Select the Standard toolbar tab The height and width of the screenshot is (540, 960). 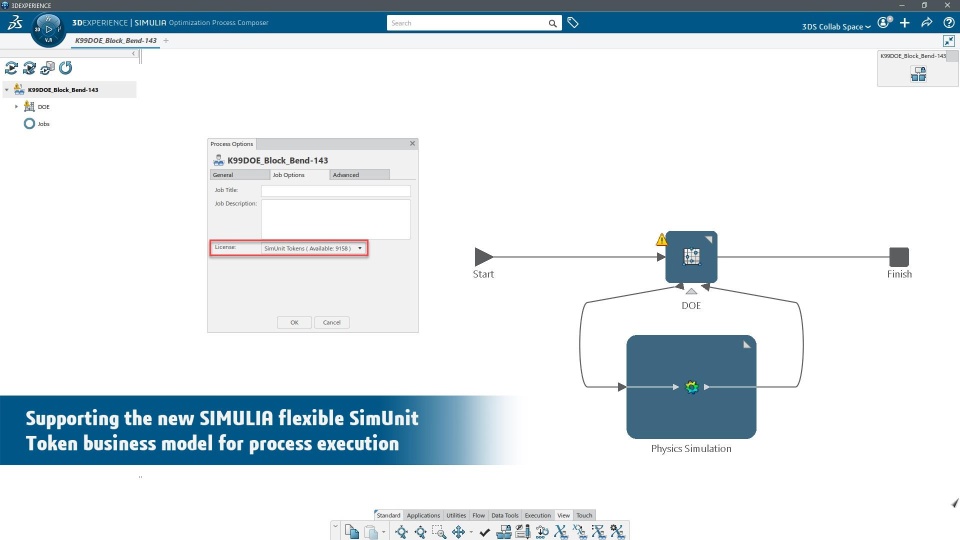tap(388, 516)
